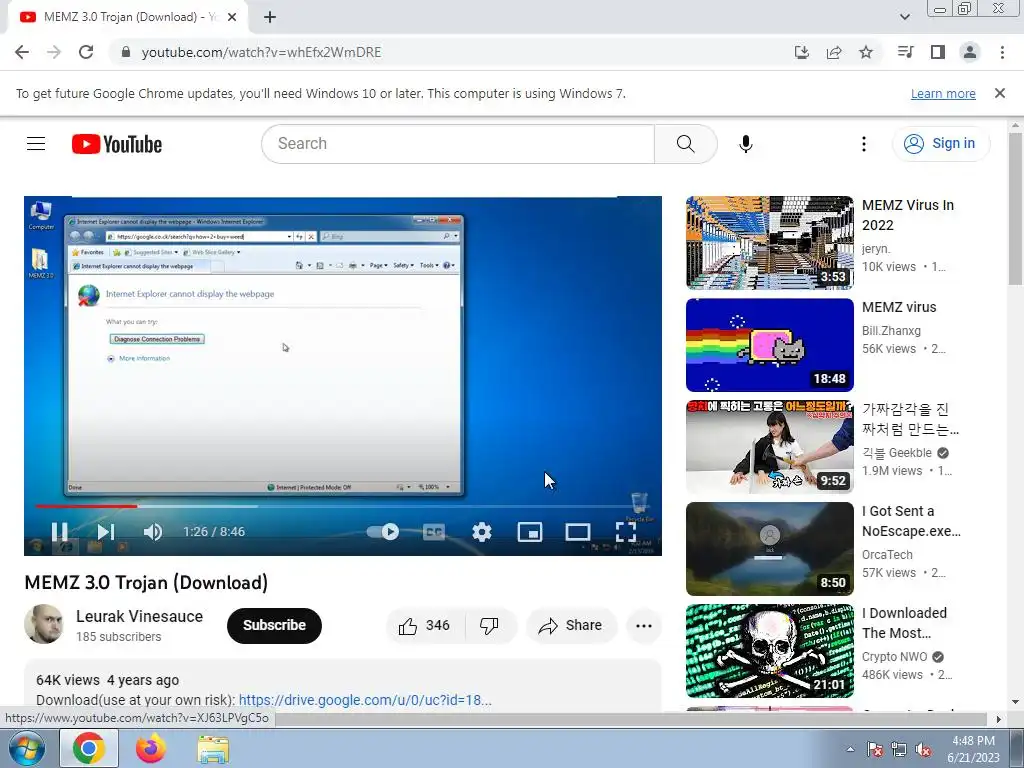Subscribe to Leurak Vinesauce

click(274, 625)
